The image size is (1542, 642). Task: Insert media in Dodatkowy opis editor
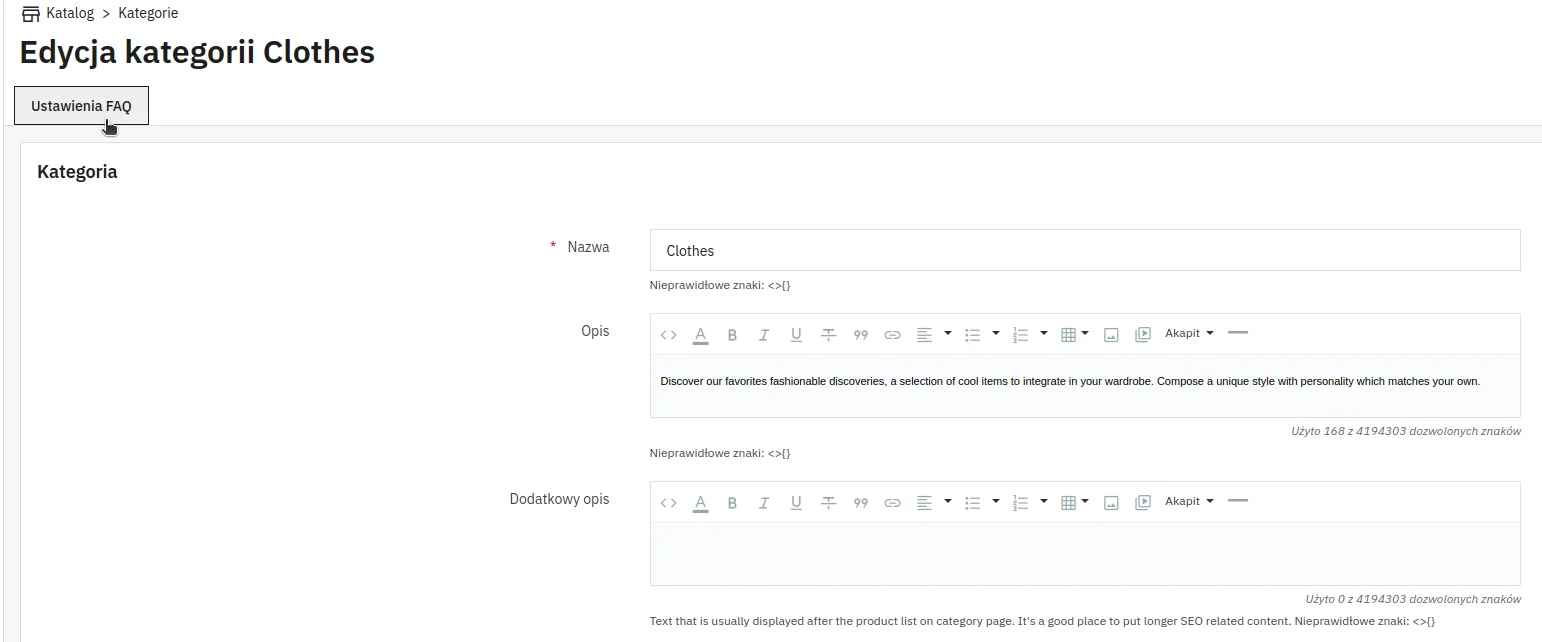coord(1143,503)
